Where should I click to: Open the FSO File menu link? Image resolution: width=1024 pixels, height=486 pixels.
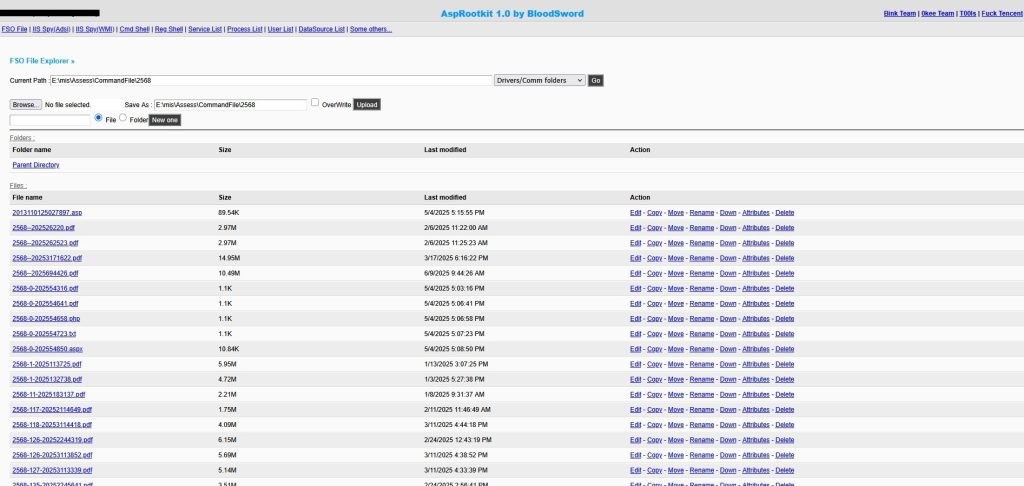(15, 29)
